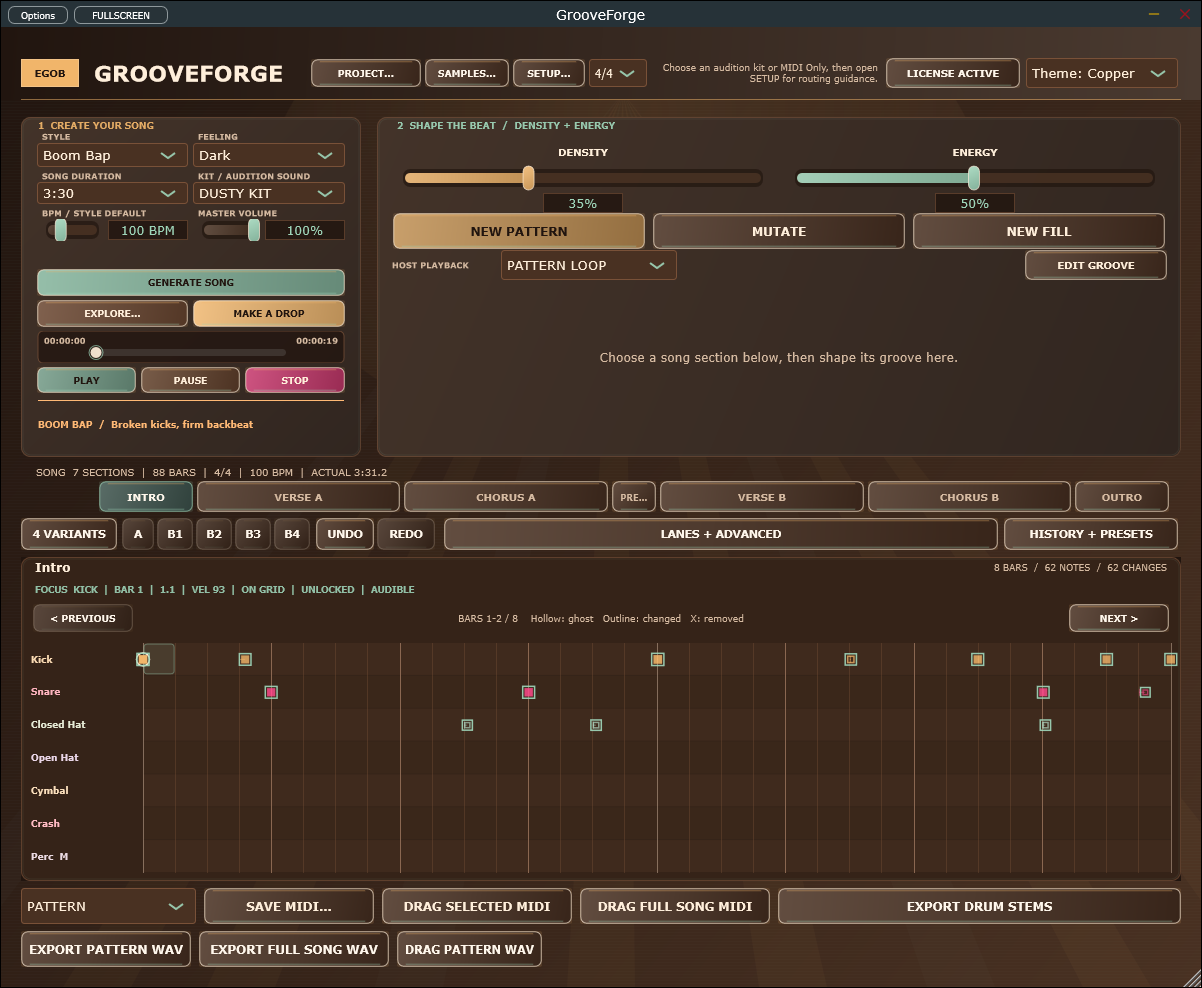Screen dimensions: 1202x988
Task: Expand the Song Duration 3:30 dropdown
Action: pyautogui.click(x=111, y=193)
